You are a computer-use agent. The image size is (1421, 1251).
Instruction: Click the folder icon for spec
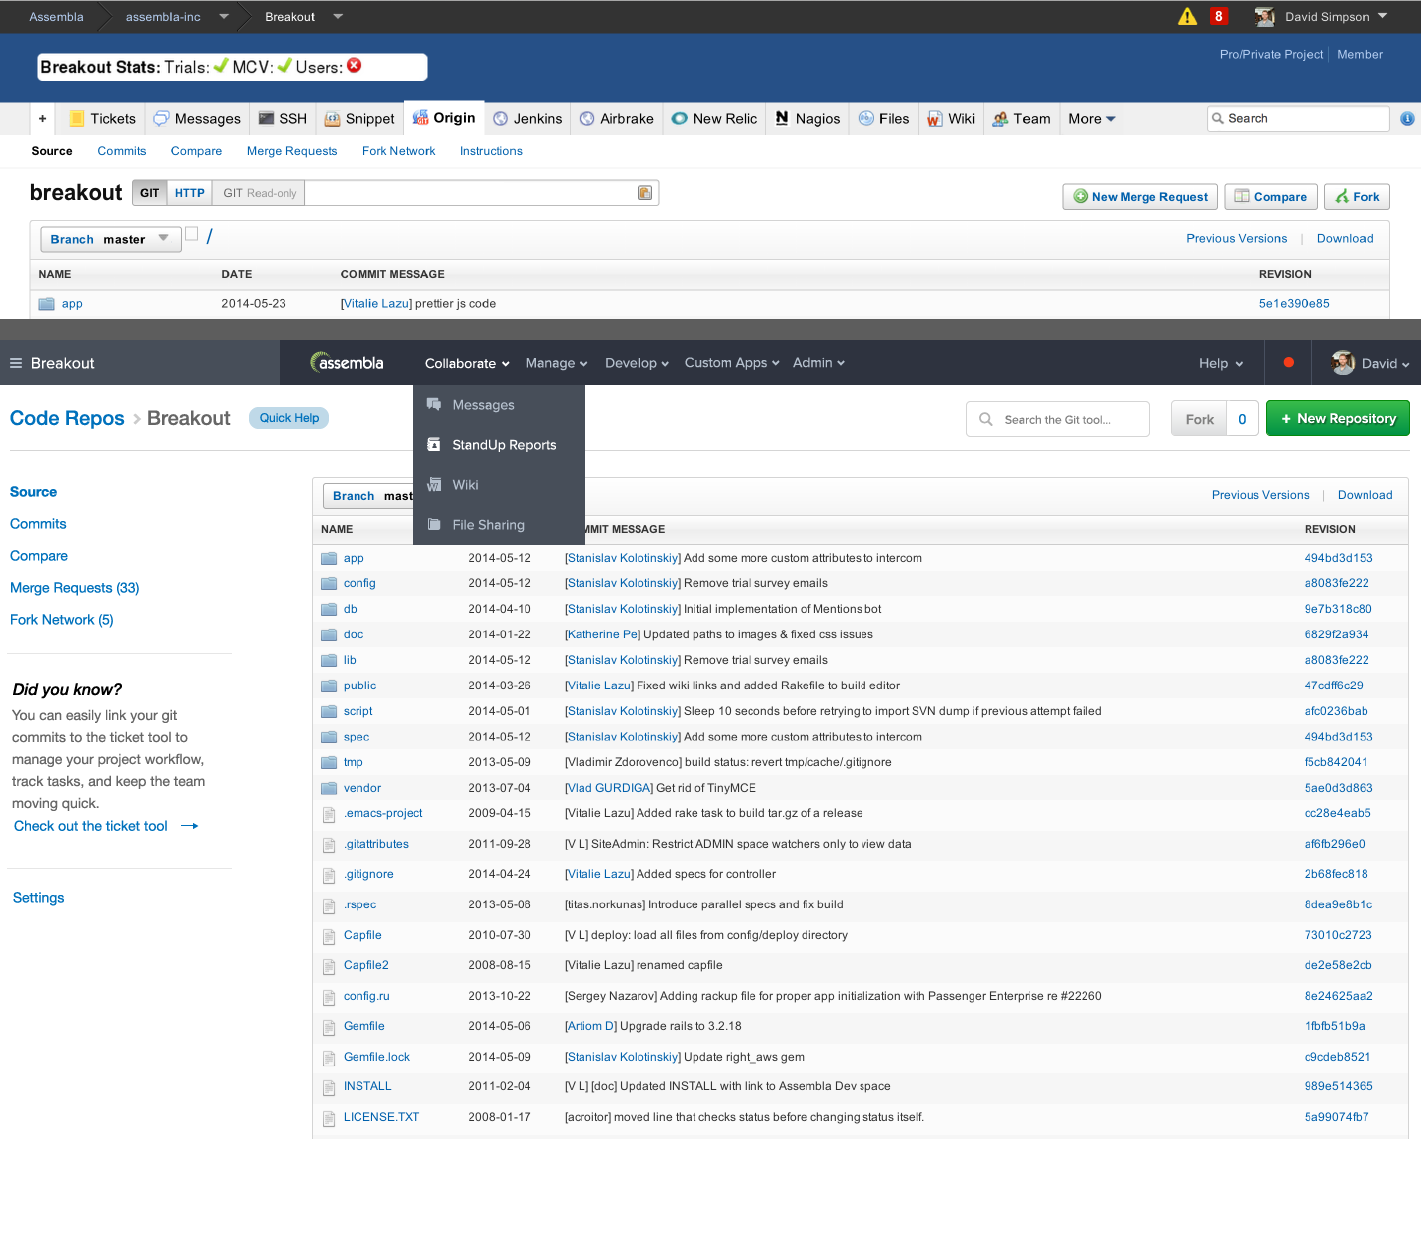(x=329, y=737)
